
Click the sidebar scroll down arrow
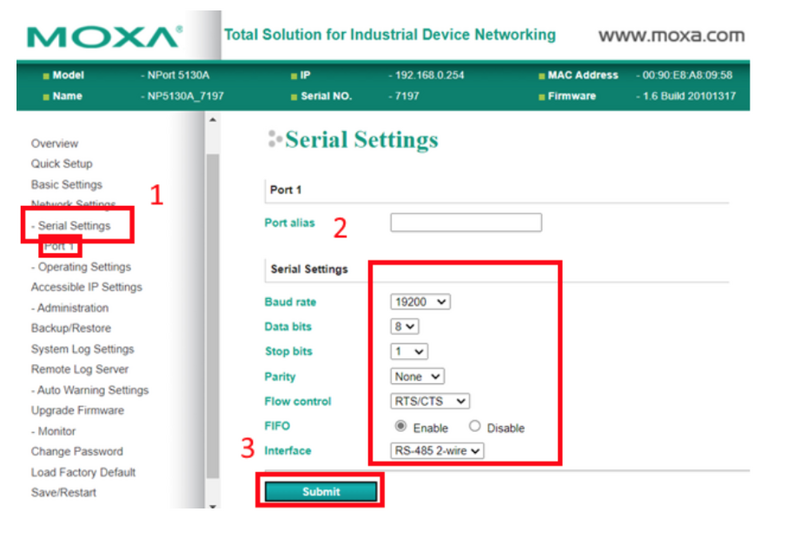213,506
